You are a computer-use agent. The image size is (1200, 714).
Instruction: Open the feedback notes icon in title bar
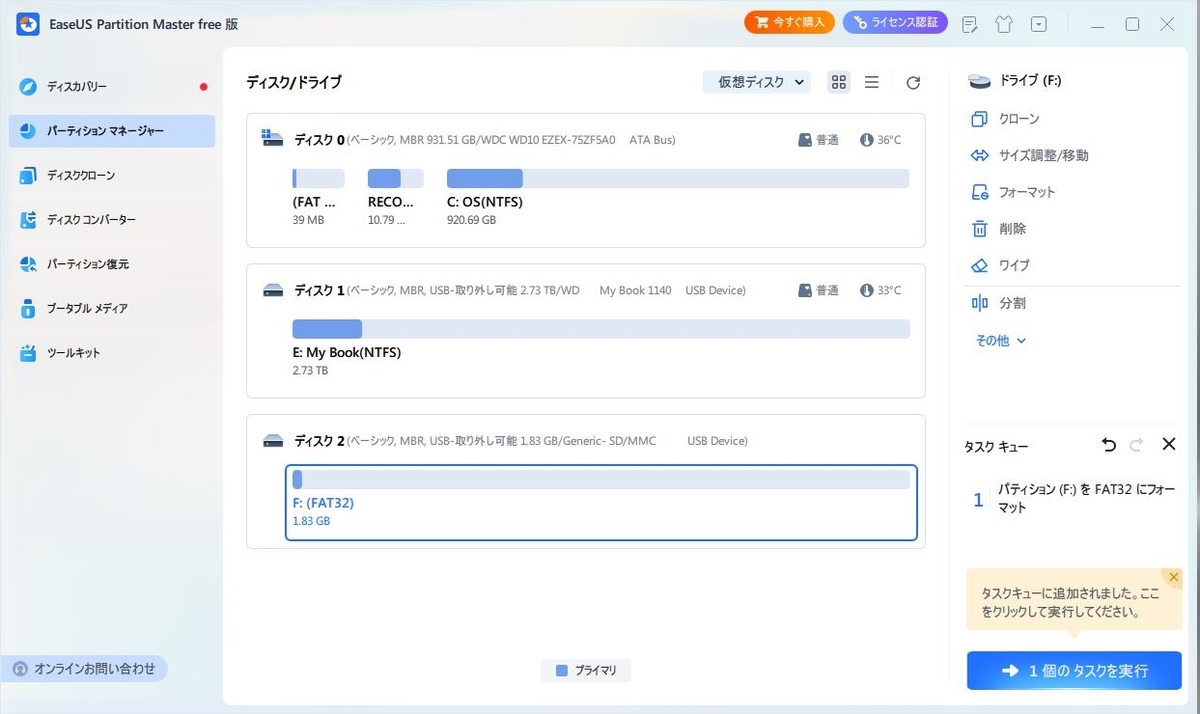click(x=969, y=24)
